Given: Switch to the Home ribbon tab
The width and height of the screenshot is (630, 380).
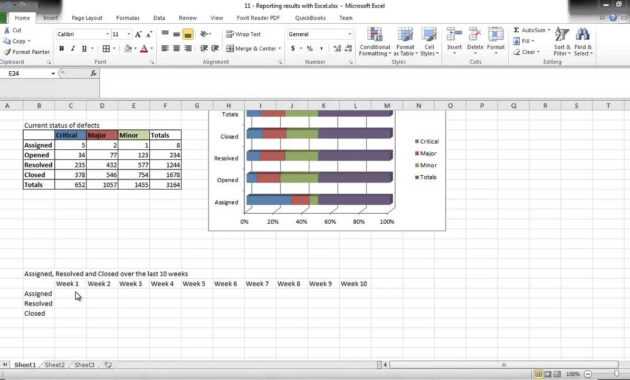Looking at the screenshot, I should coord(22,18).
